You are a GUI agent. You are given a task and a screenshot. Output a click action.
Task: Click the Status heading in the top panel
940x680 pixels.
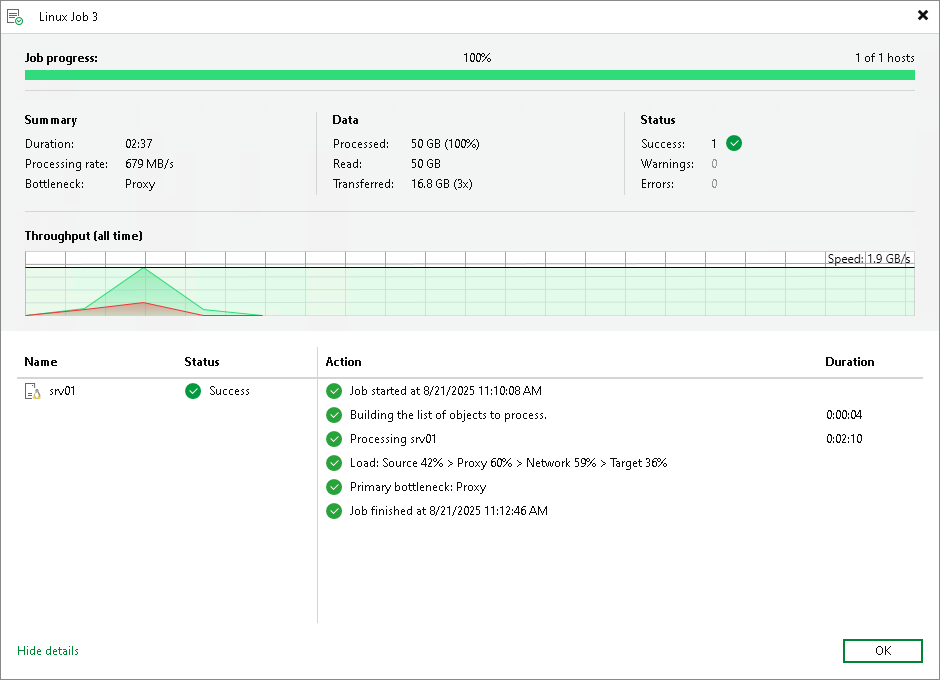[x=658, y=120]
